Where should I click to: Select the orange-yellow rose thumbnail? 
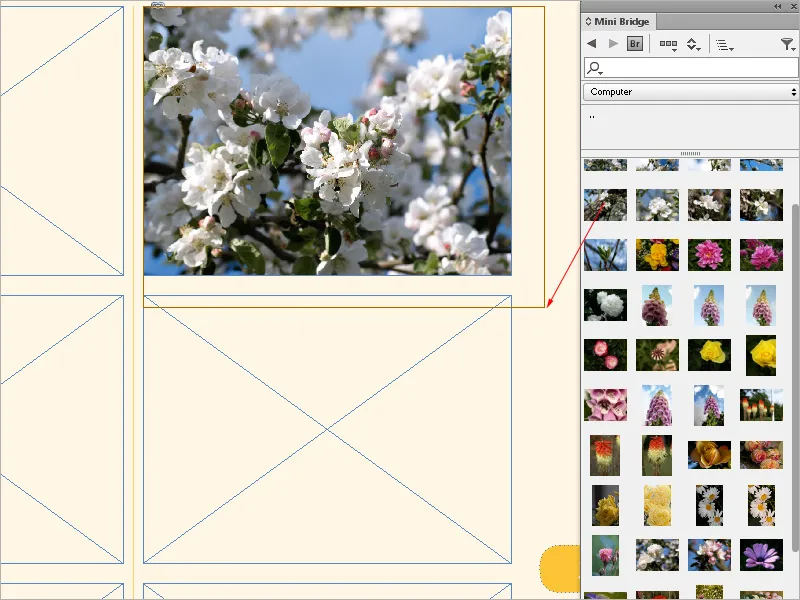click(709, 455)
